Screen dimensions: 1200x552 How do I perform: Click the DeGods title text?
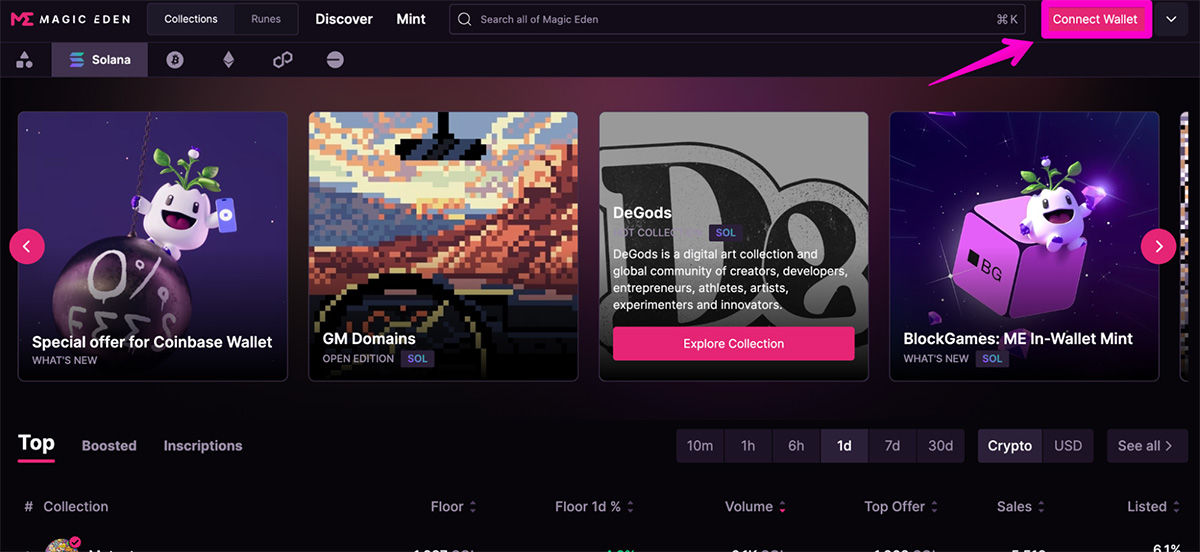coord(642,213)
